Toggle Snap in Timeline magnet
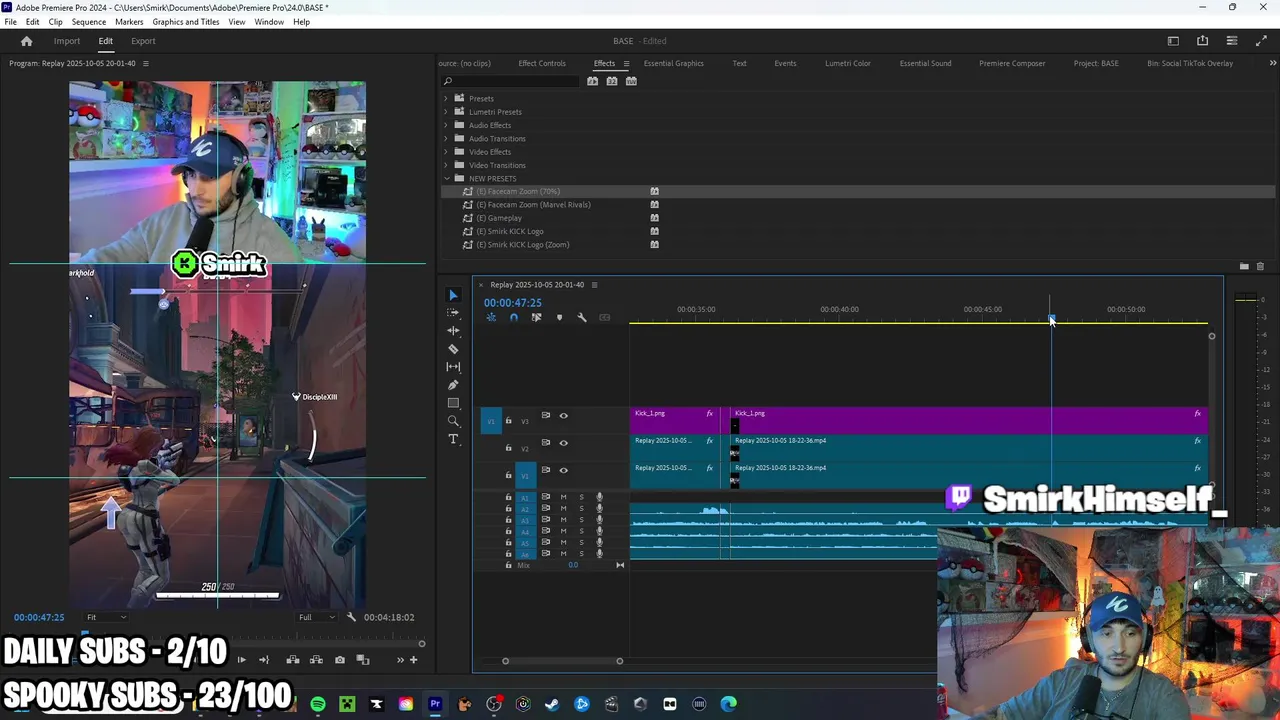 [x=513, y=318]
